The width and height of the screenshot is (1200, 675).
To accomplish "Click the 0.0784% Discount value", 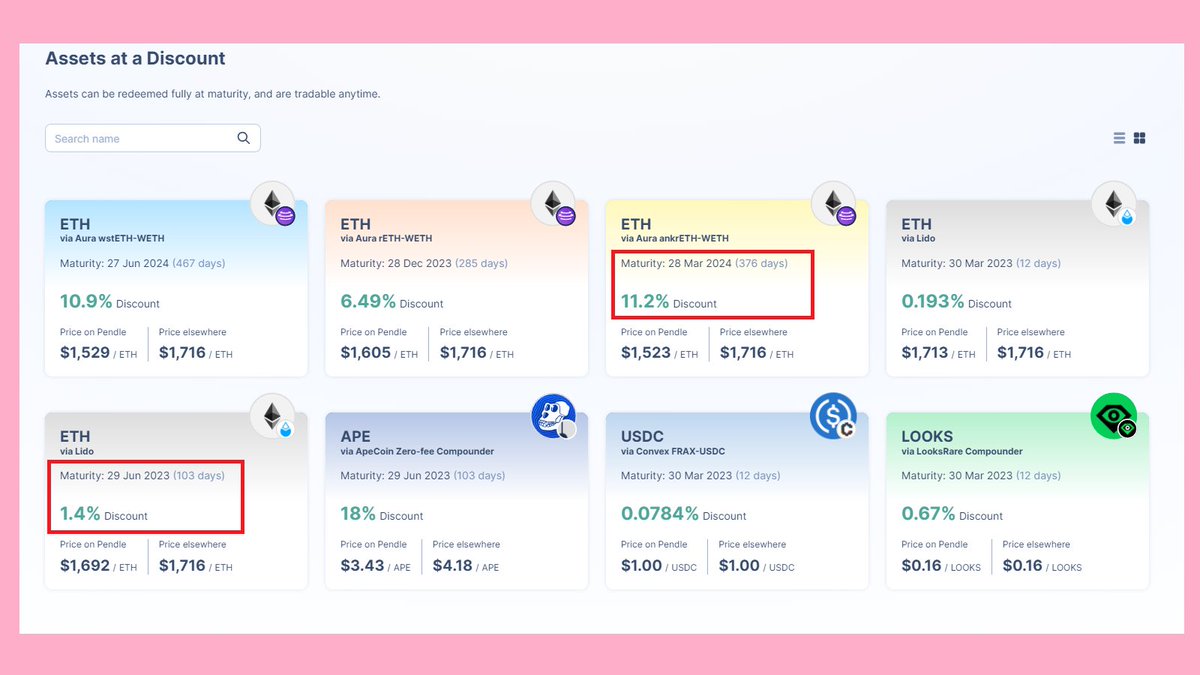I will 683,515.
